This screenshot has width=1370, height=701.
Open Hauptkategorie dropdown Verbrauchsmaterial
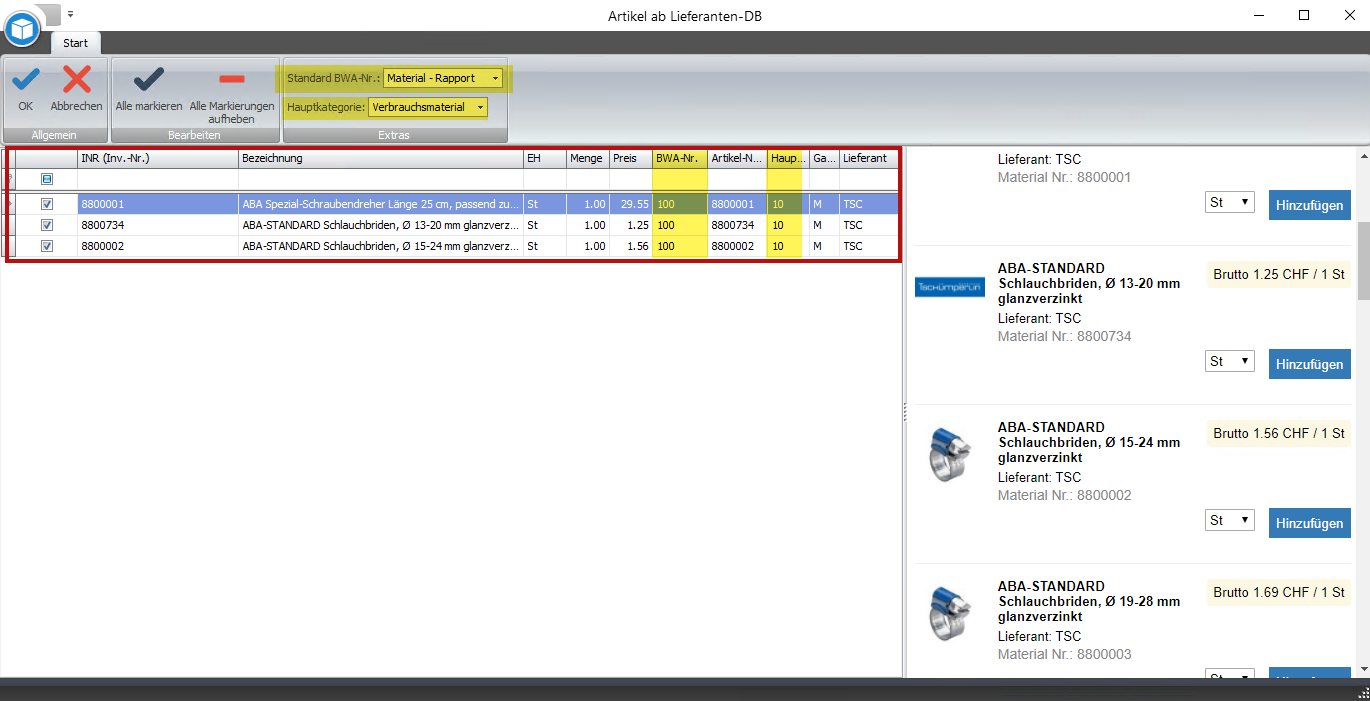(428, 107)
